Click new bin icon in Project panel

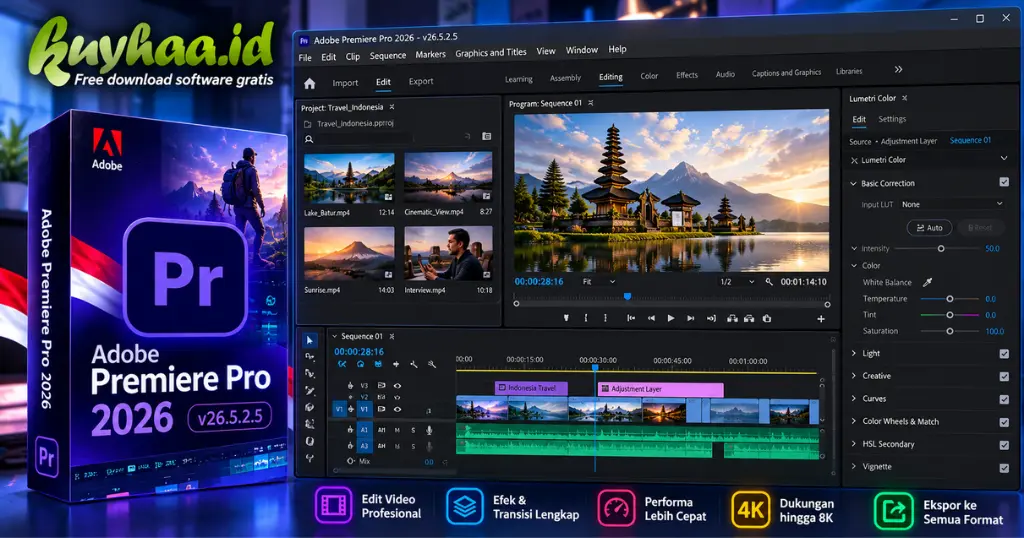(x=487, y=136)
